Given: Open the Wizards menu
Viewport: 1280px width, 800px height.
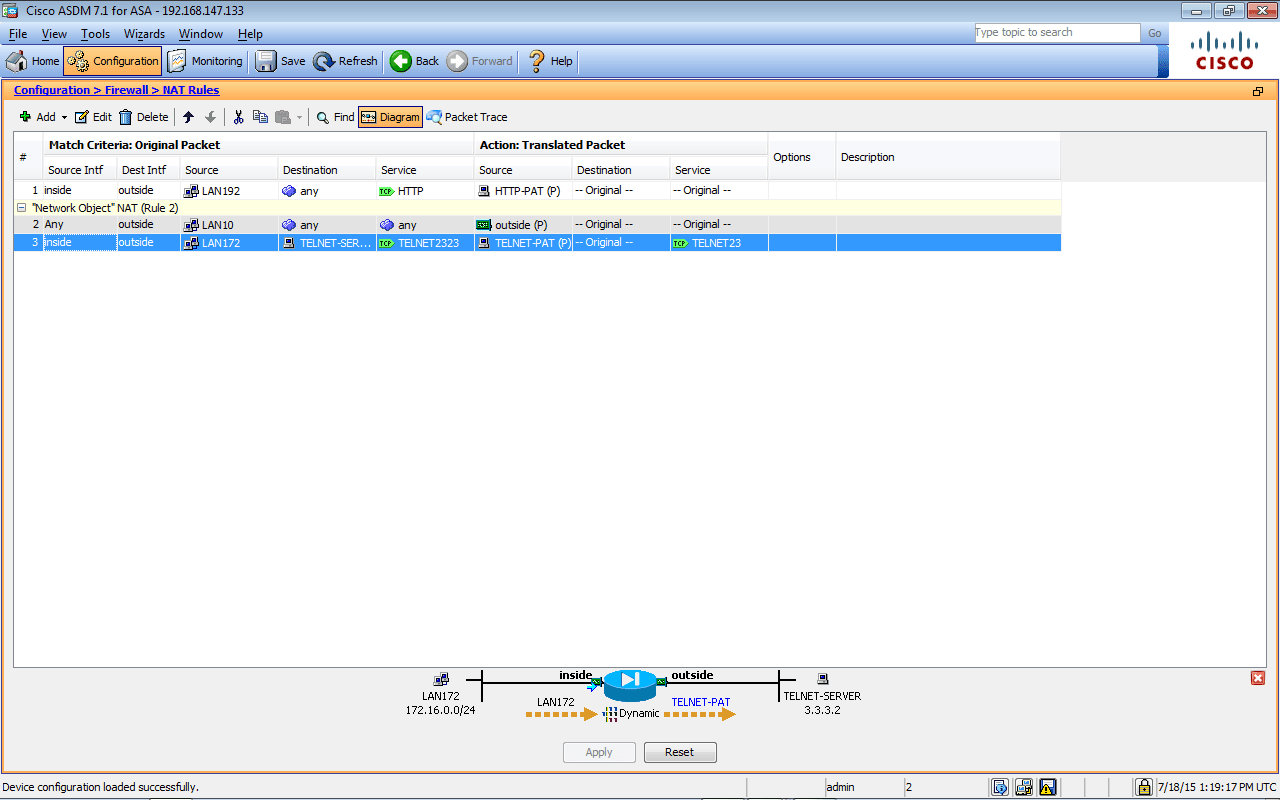Looking at the screenshot, I should (144, 34).
